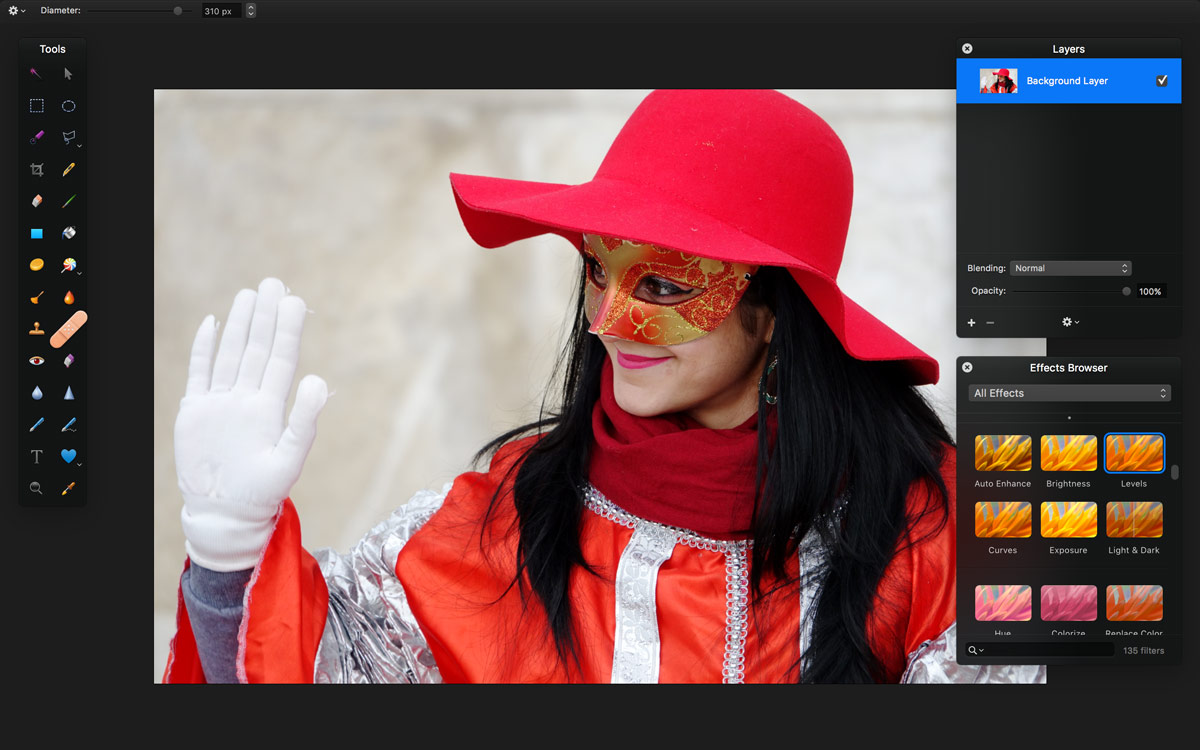Pick the Move arrow tool

pyautogui.click(x=69, y=74)
